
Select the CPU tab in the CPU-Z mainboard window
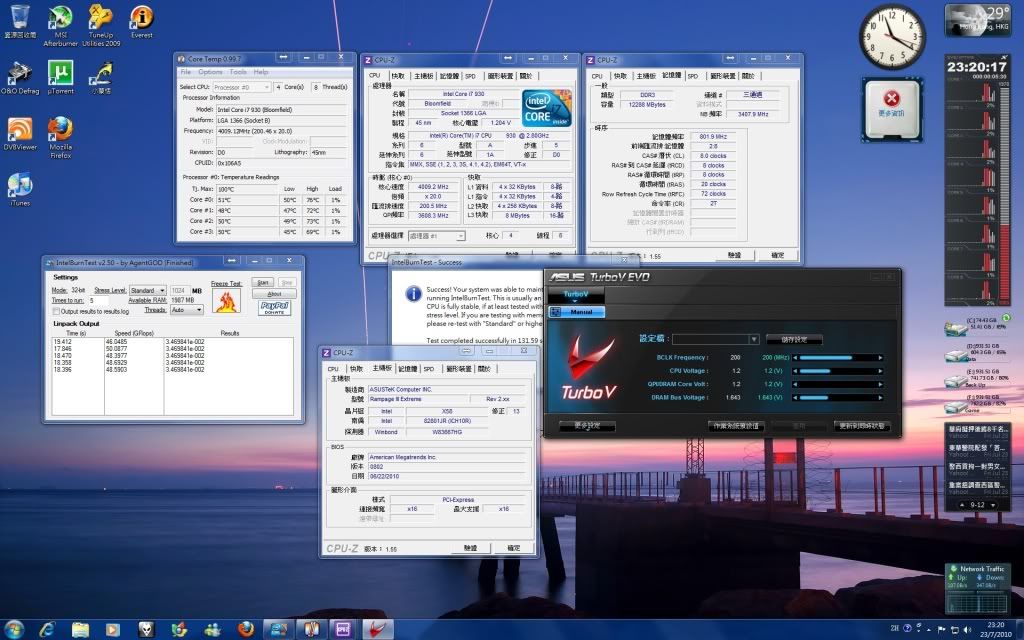click(333, 369)
